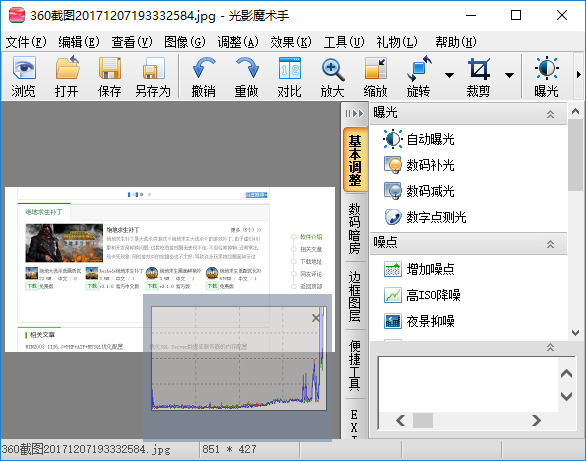Click status bar filename 360截图20171207193332584.jpg

coord(86,449)
